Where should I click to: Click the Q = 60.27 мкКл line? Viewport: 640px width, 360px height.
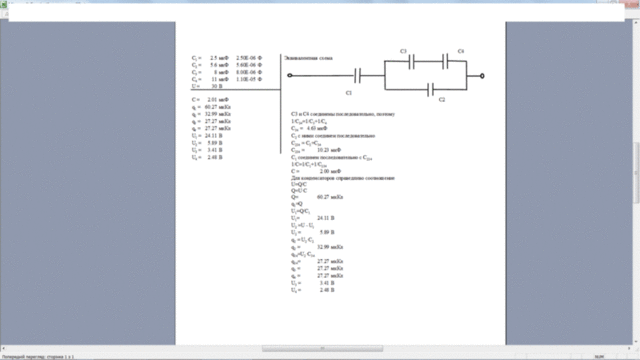(x=317, y=197)
